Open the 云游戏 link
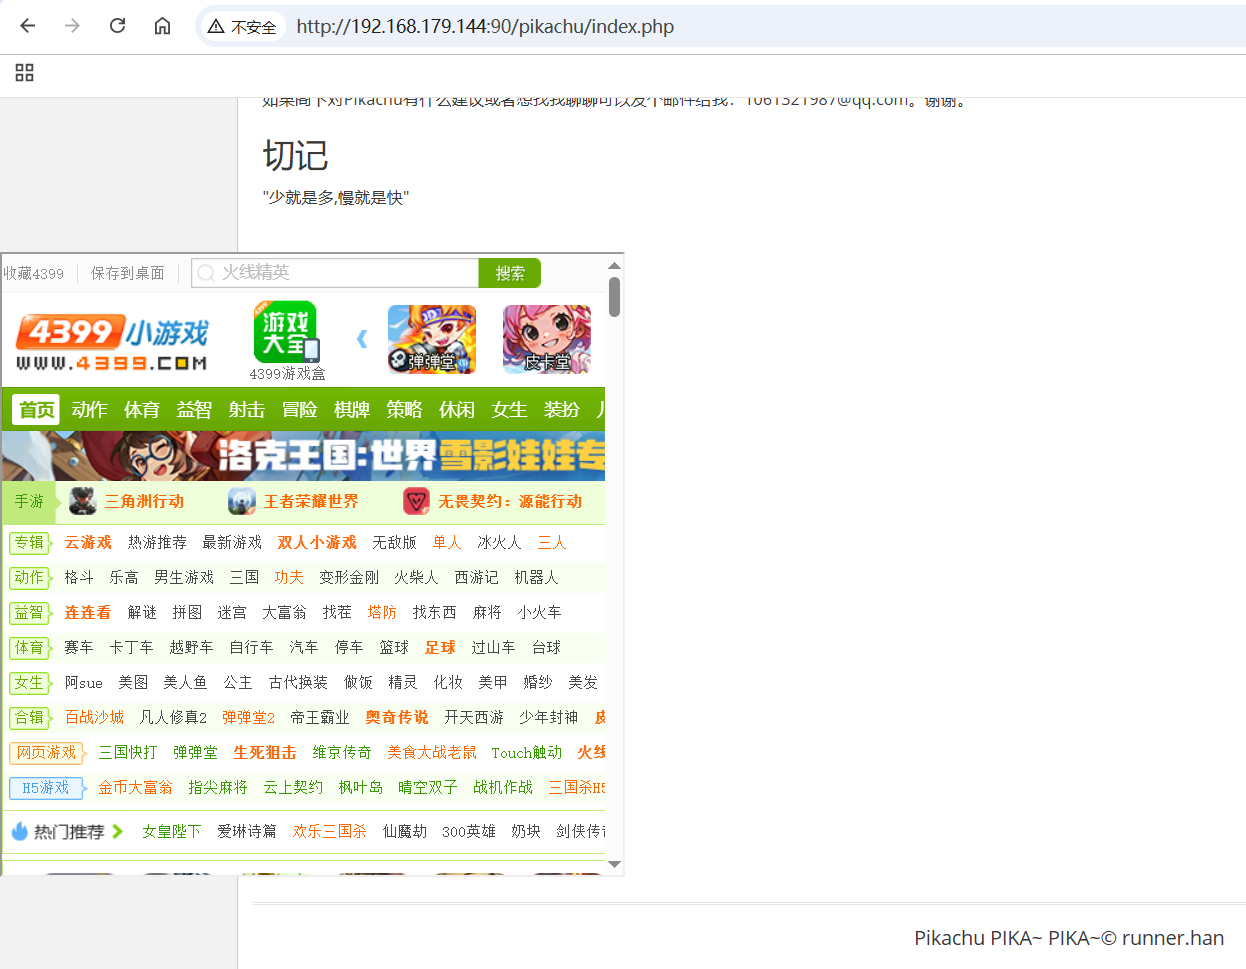Screen dimensions: 1246x969 pos(88,542)
